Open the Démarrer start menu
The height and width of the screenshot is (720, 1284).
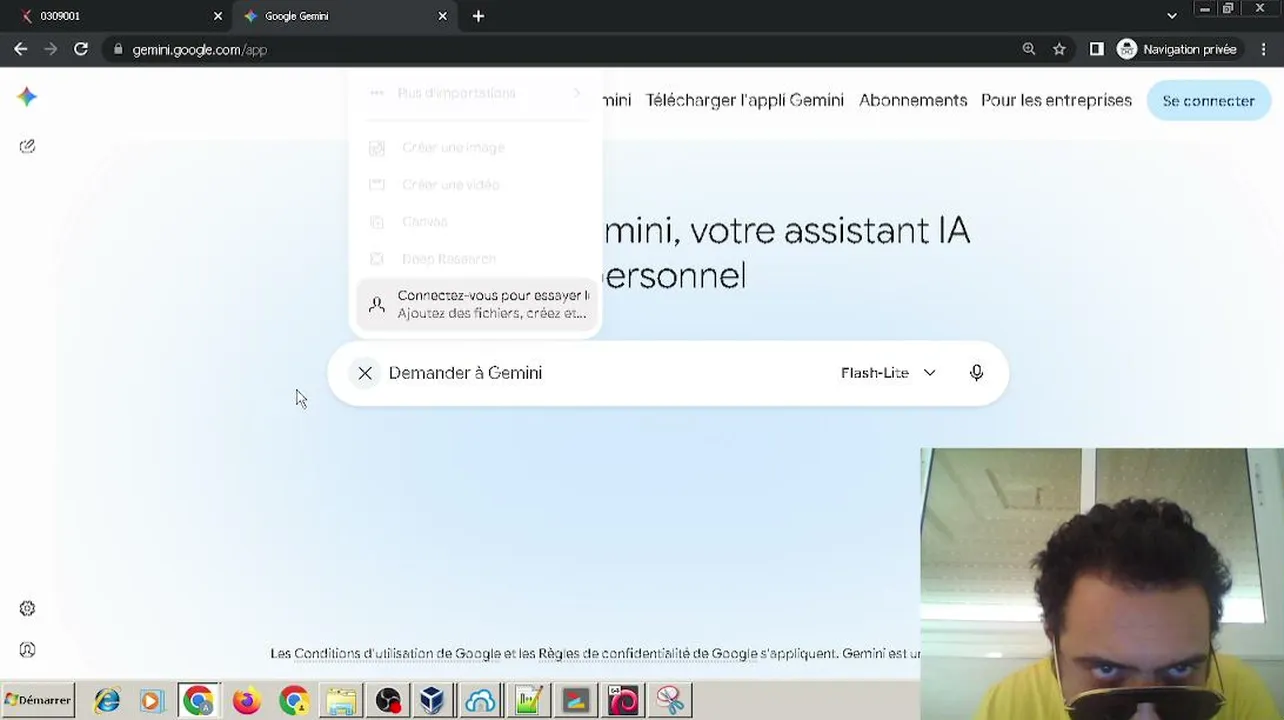click(38, 700)
